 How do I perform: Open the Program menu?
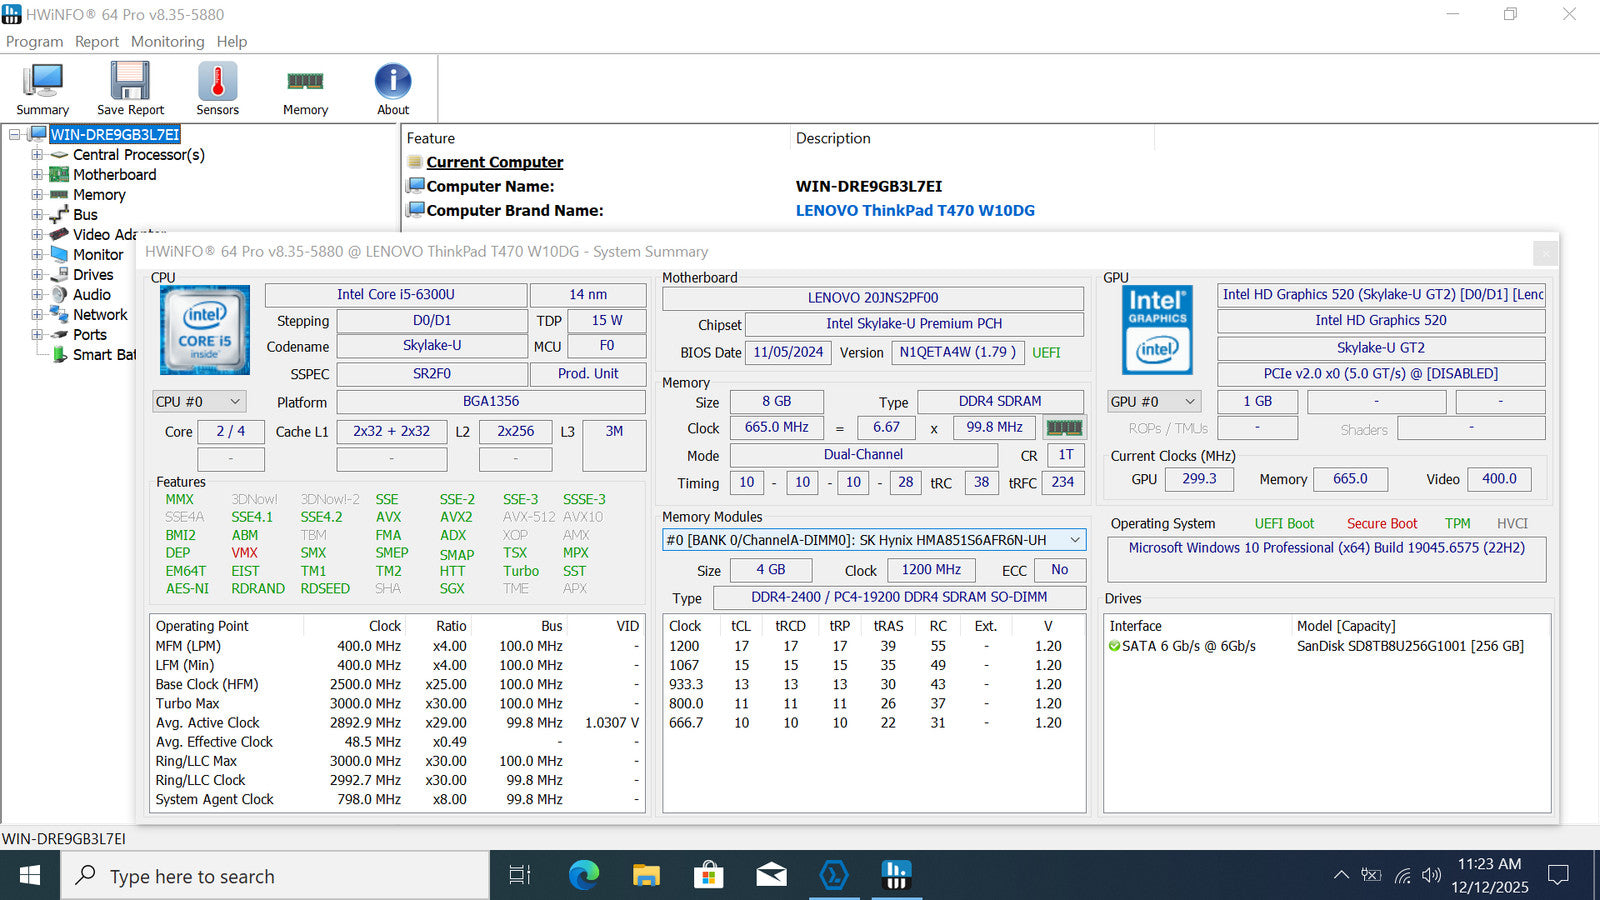pos(34,42)
